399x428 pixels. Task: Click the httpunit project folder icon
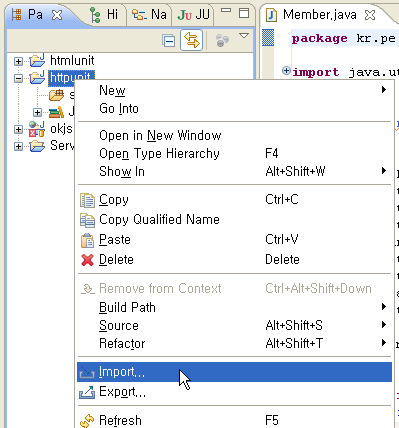[37, 77]
